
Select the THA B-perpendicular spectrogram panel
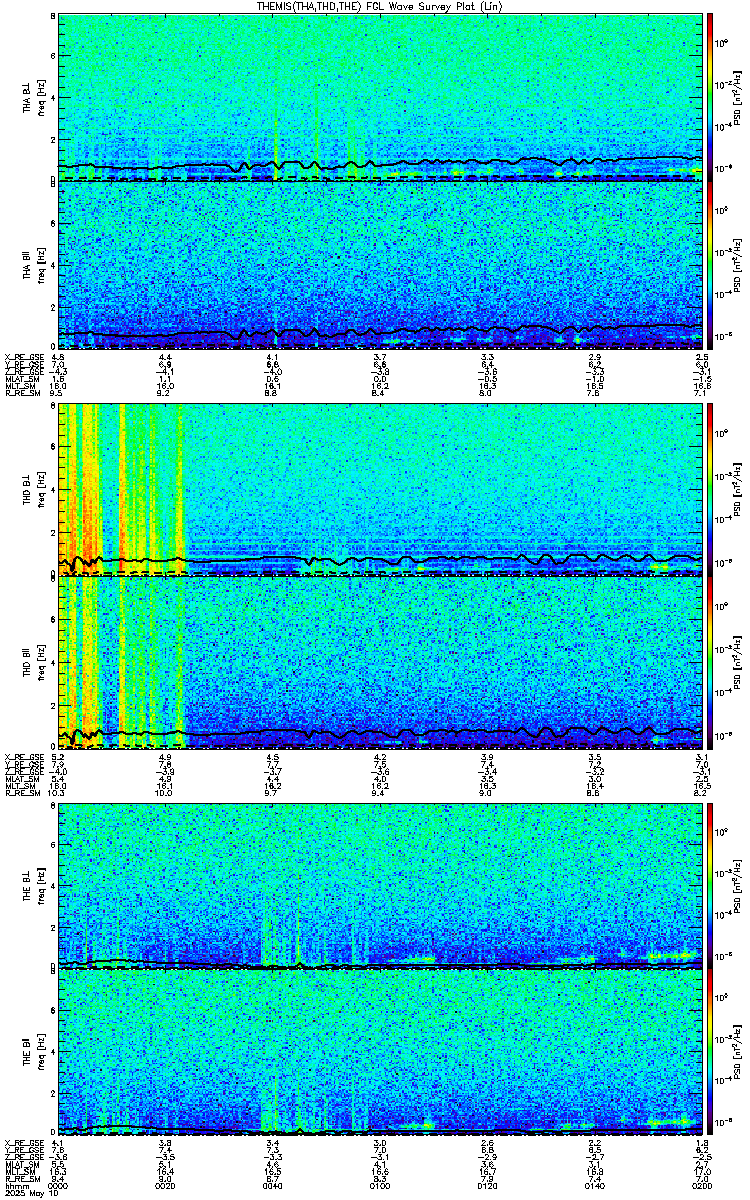[381, 97]
